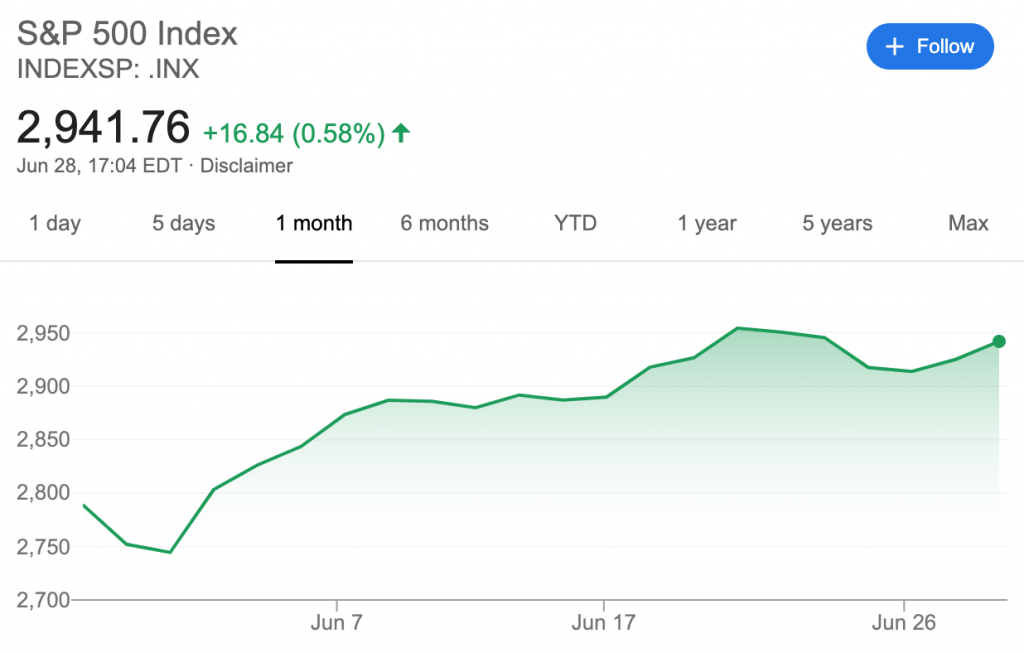Click the 2,941.76 price value
Image resolution: width=1024 pixels, height=653 pixels.
click(103, 127)
